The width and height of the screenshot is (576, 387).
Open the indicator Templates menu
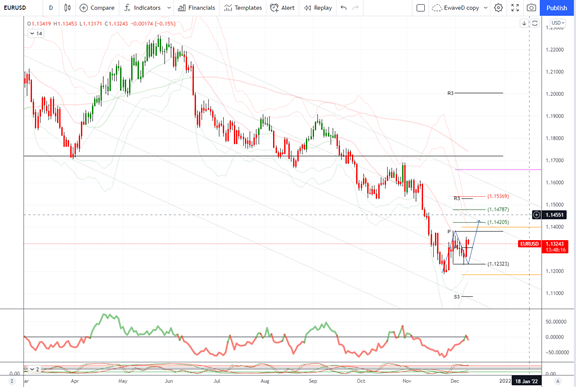tap(243, 8)
